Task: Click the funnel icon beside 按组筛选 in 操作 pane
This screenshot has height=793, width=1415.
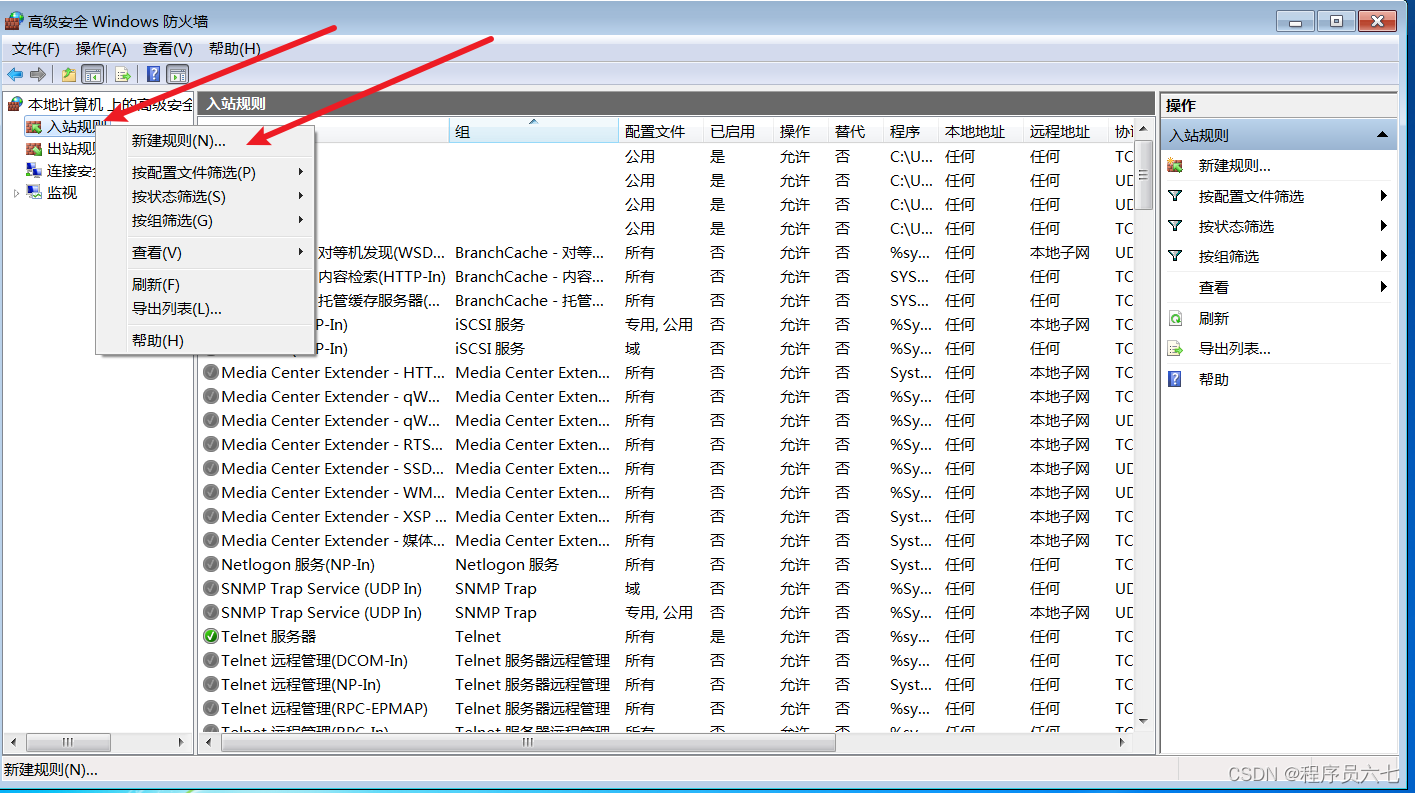Action: [x=1176, y=256]
